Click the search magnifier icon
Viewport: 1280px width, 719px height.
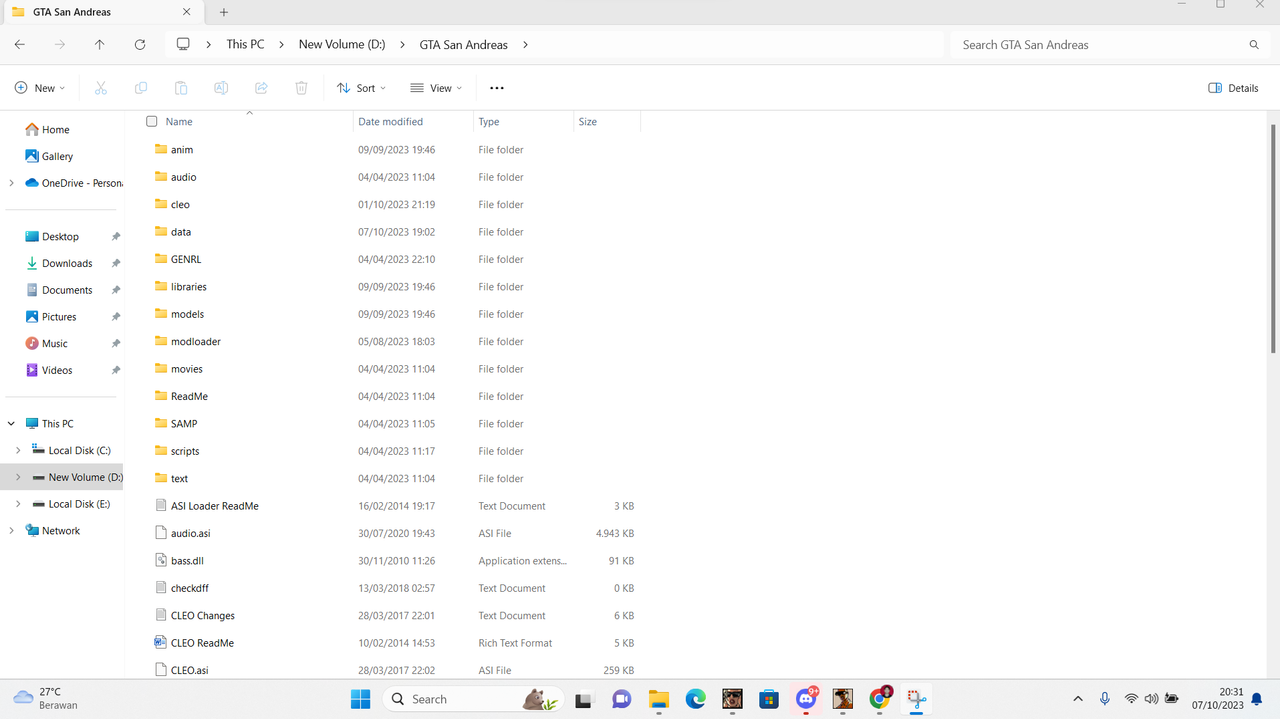tap(1254, 45)
